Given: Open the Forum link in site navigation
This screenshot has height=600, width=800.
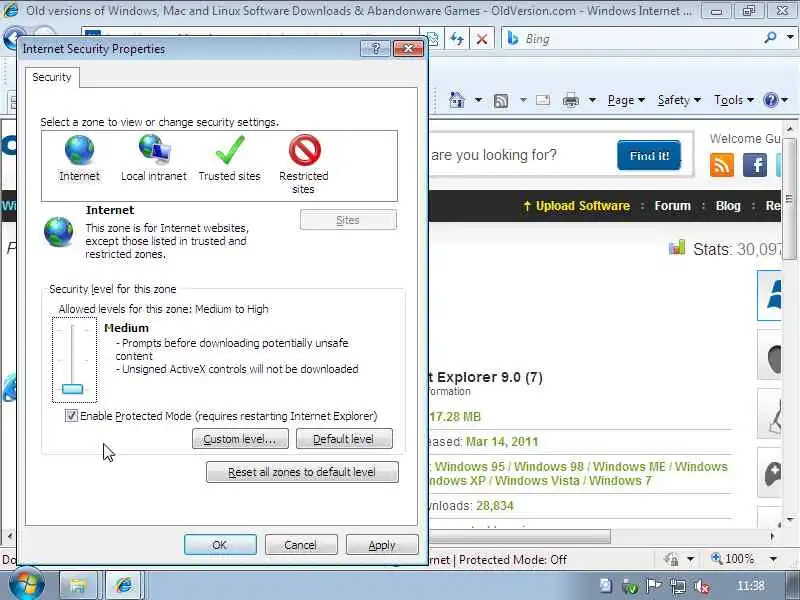Looking at the screenshot, I should point(672,206).
